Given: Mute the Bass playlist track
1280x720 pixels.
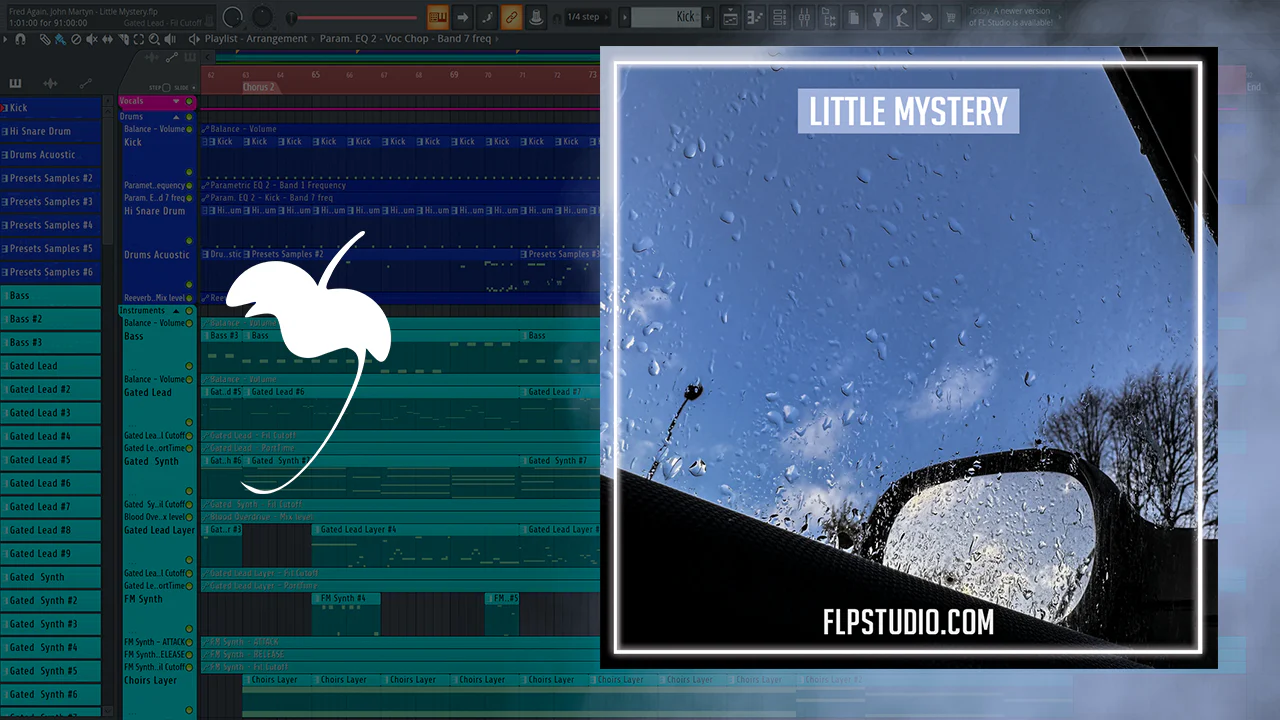Looking at the screenshot, I should (190, 367).
